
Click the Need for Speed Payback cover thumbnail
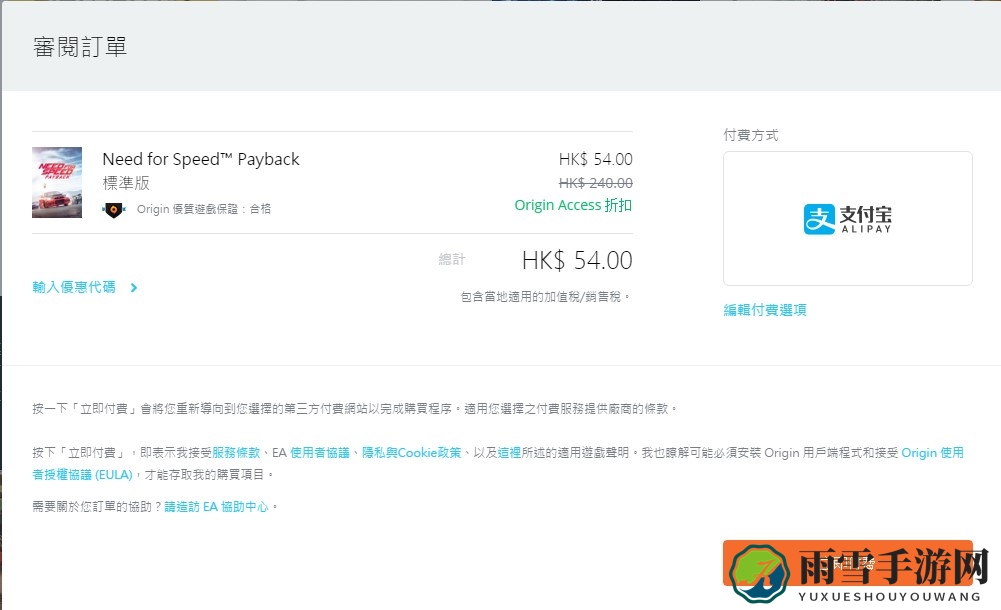(57, 182)
